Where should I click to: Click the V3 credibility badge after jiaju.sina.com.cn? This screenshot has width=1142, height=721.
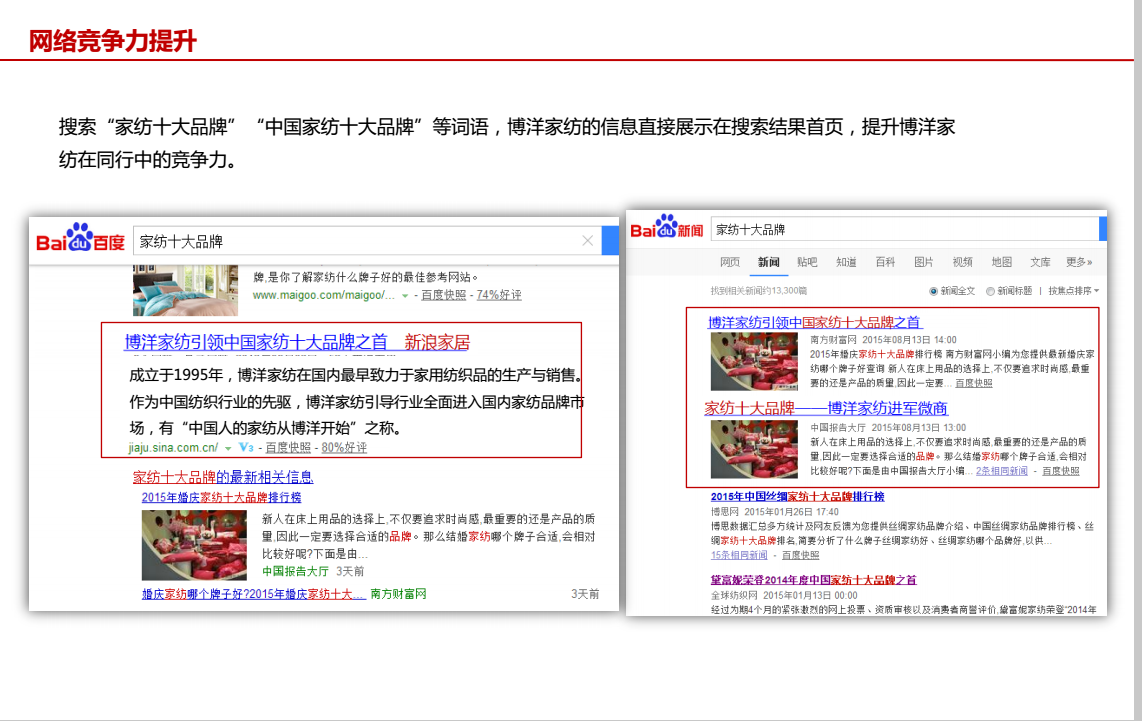coord(246,448)
